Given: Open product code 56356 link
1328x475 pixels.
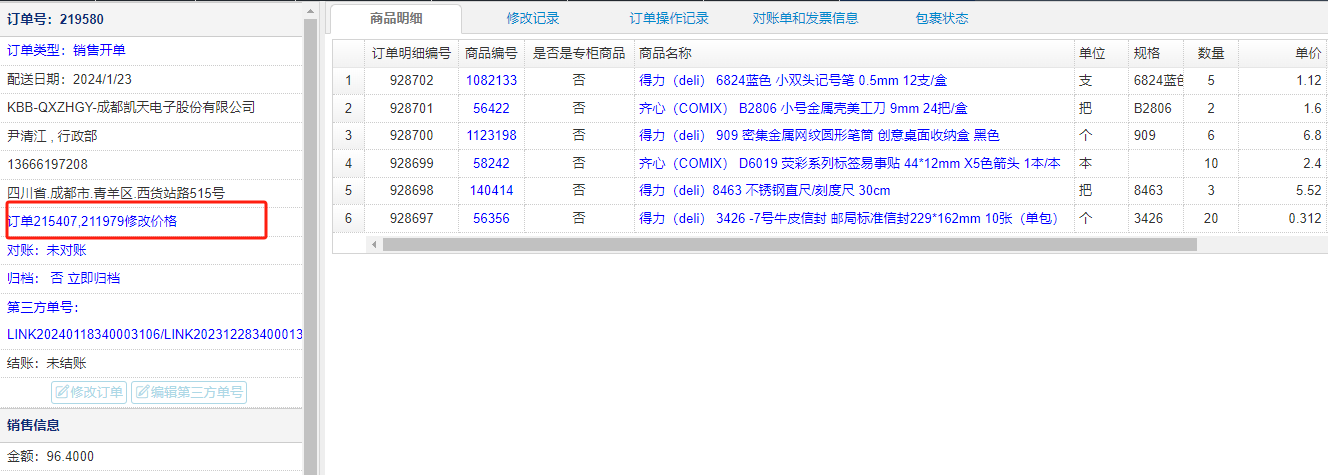Looking at the screenshot, I should (x=491, y=218).
